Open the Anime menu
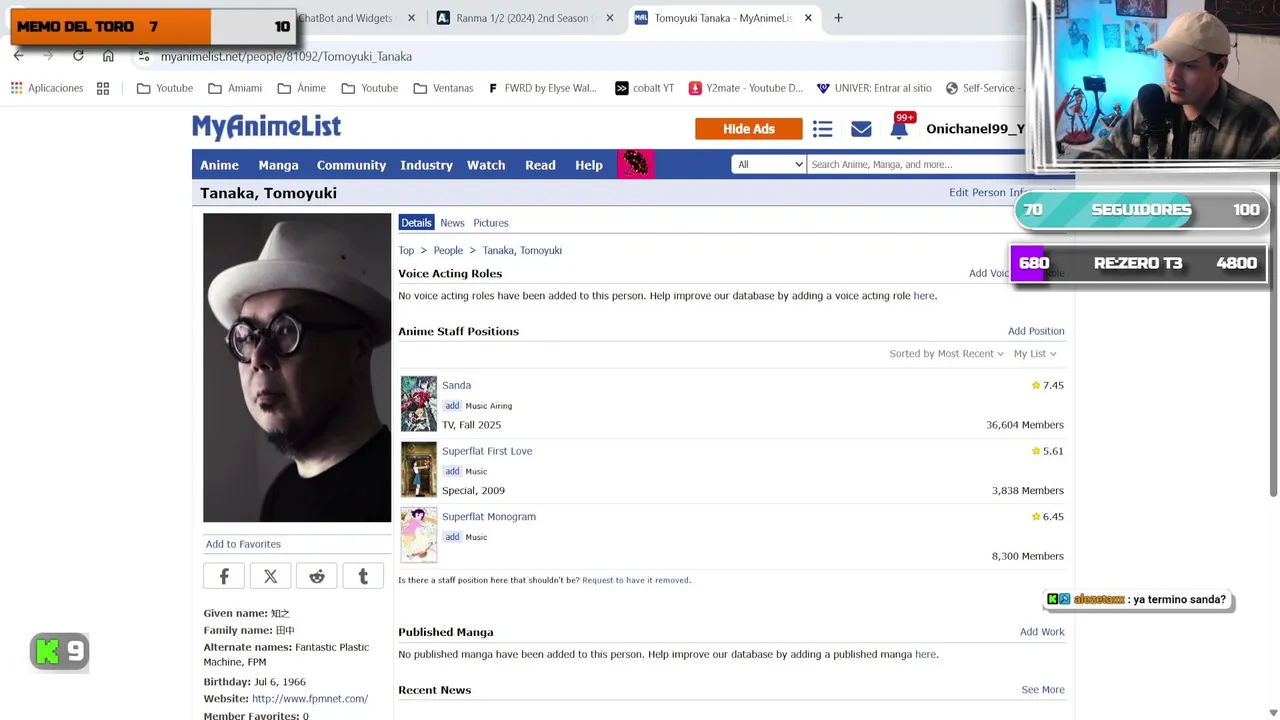The image size is (1280, 720). [x=219, y=165]
